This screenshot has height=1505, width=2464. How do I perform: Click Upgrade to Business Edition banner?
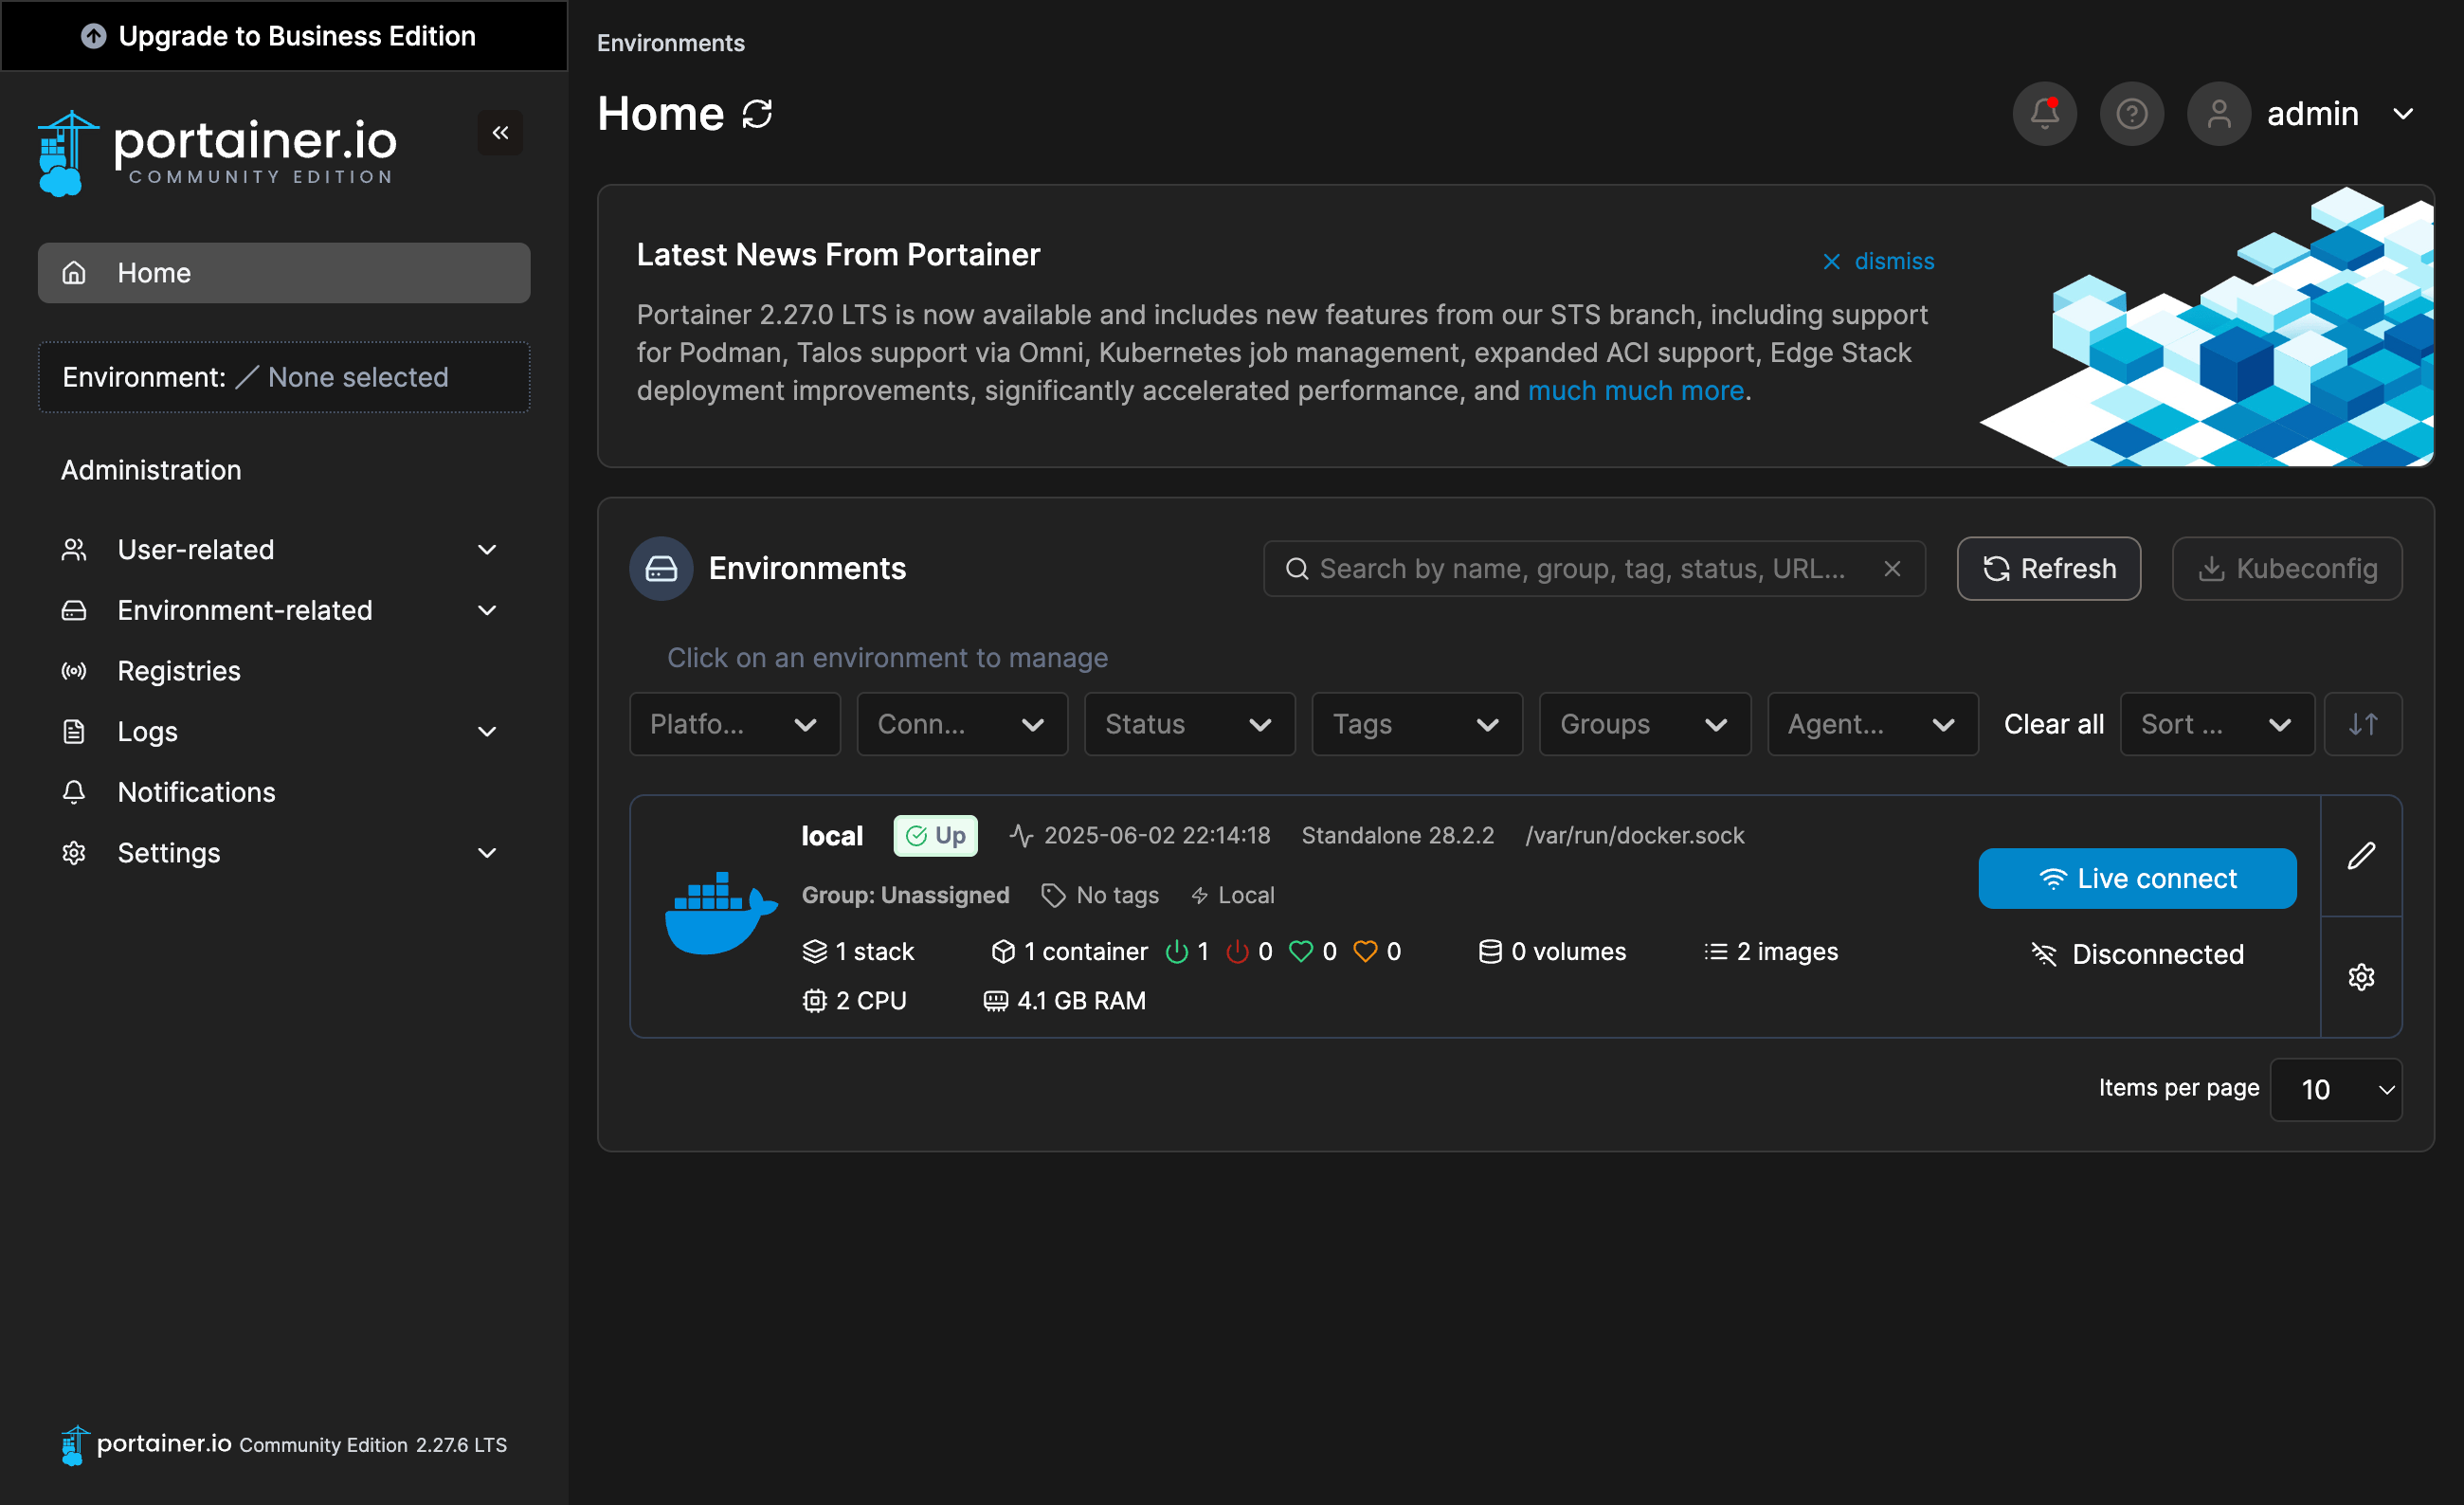point(284,36)
